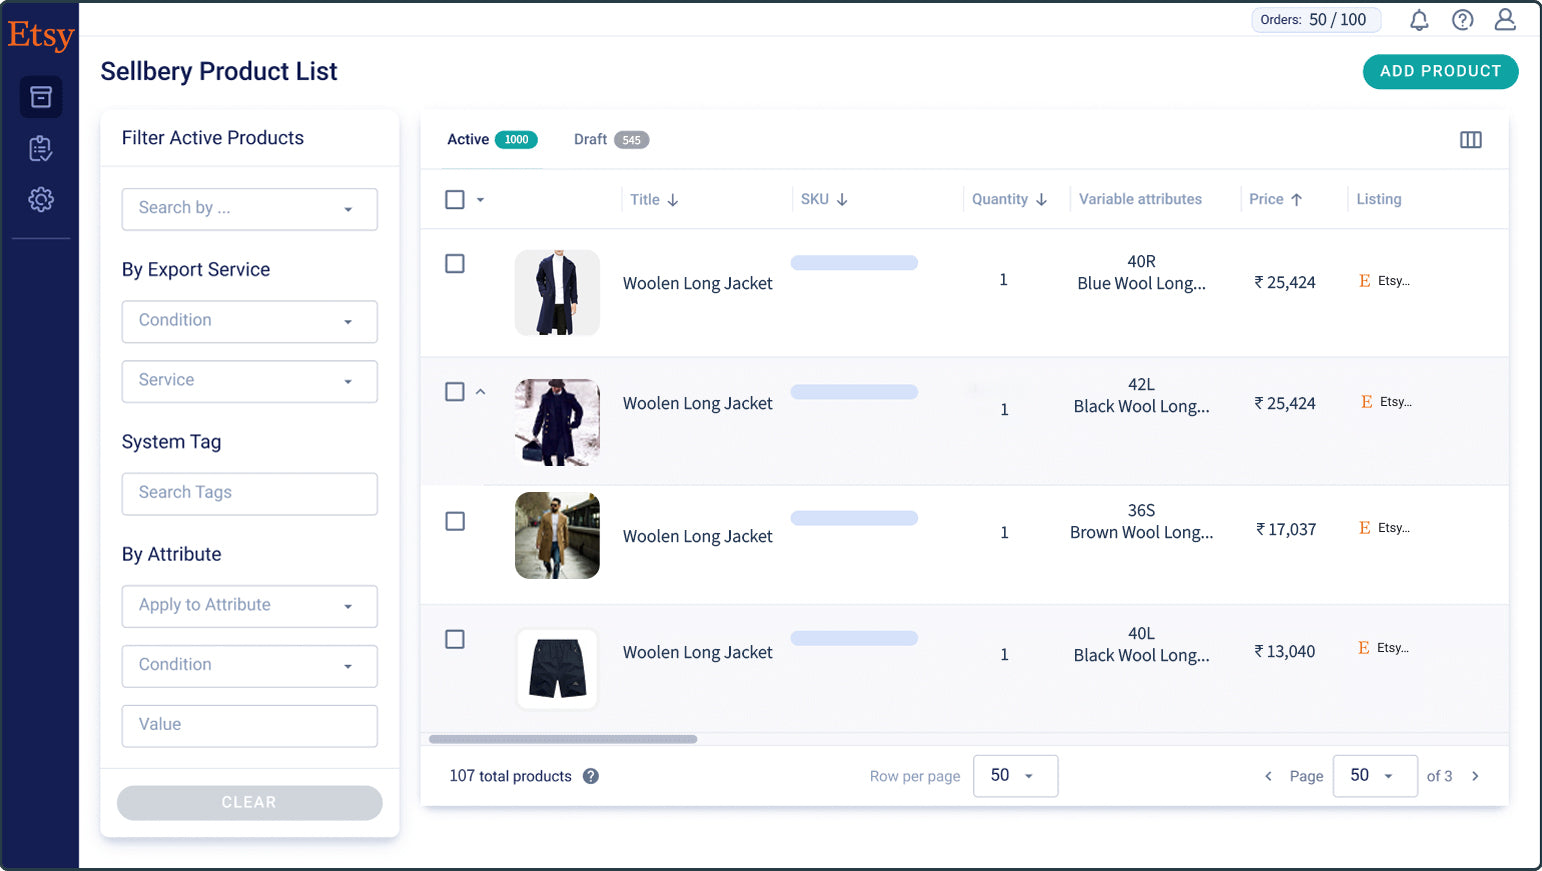Click the ADD PRODUCT button

point(1440,71)
